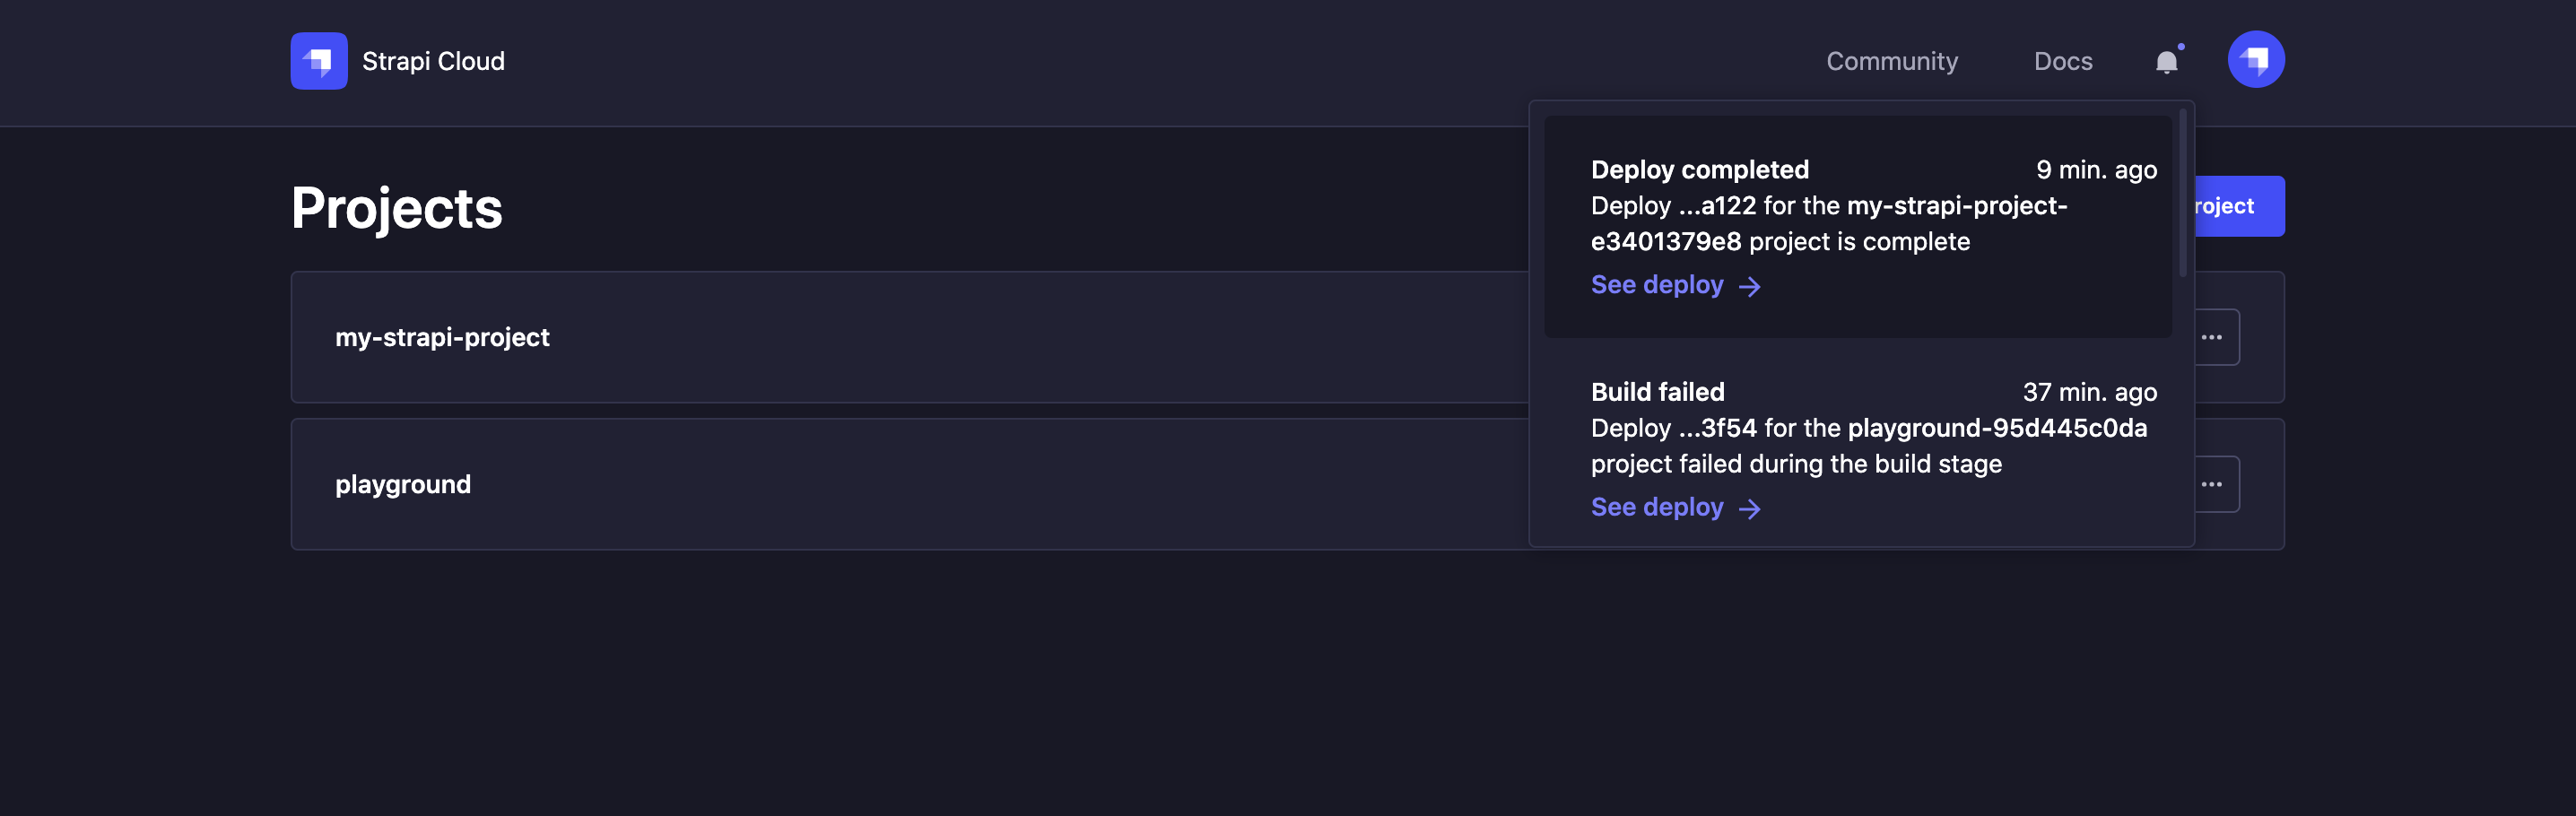Open the playground project
This screenshot has height=816, width=2576.
[403, 483]
